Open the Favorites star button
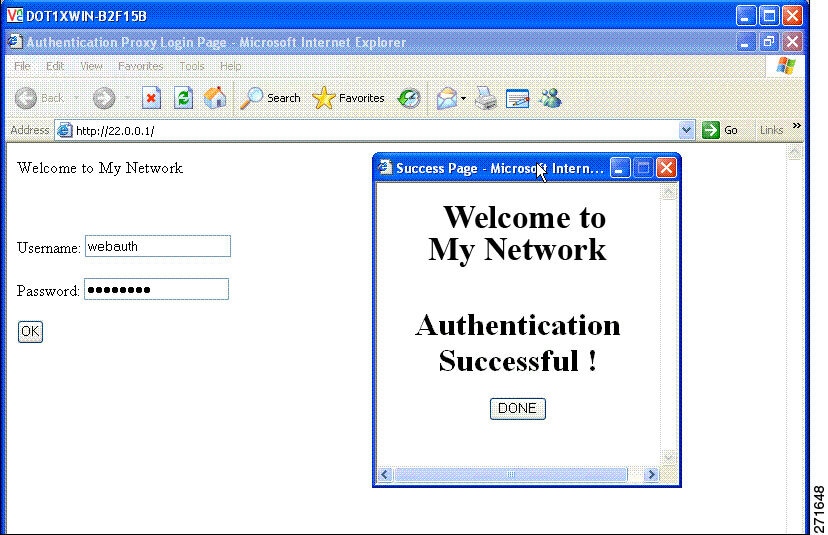 pyautogui.click(x=349, y=98)
